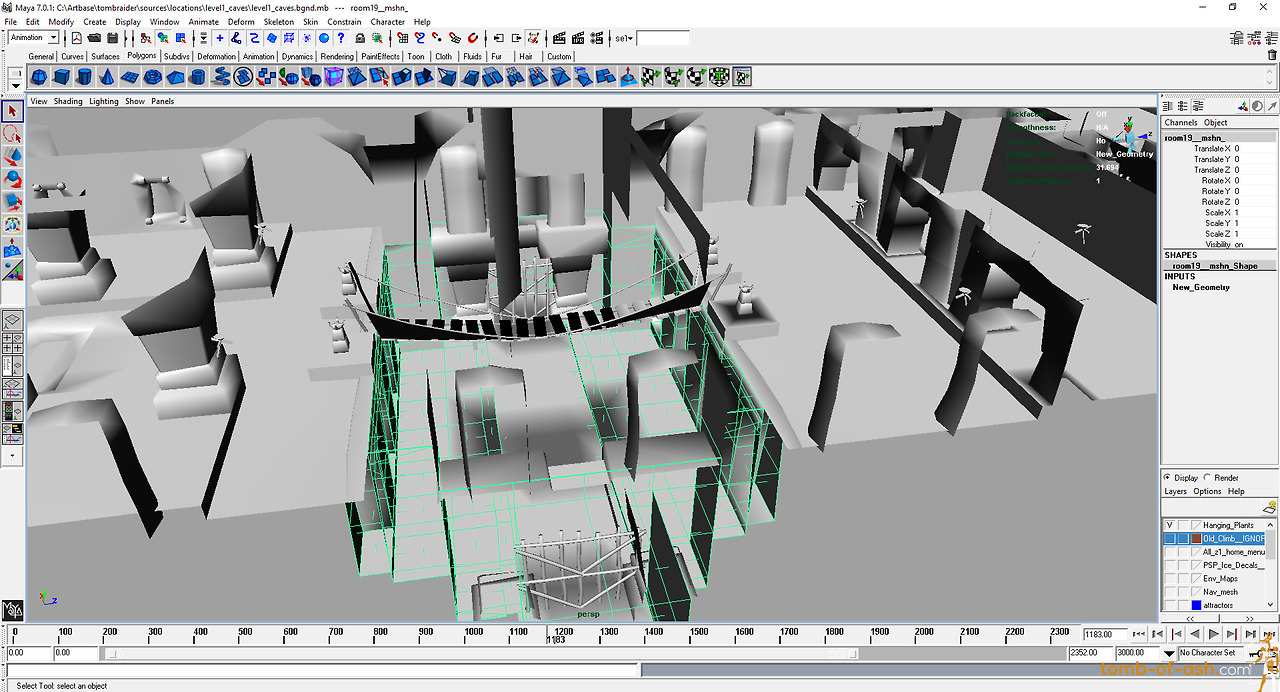Switch to the Curves shelf tab

tap(73, 57)
